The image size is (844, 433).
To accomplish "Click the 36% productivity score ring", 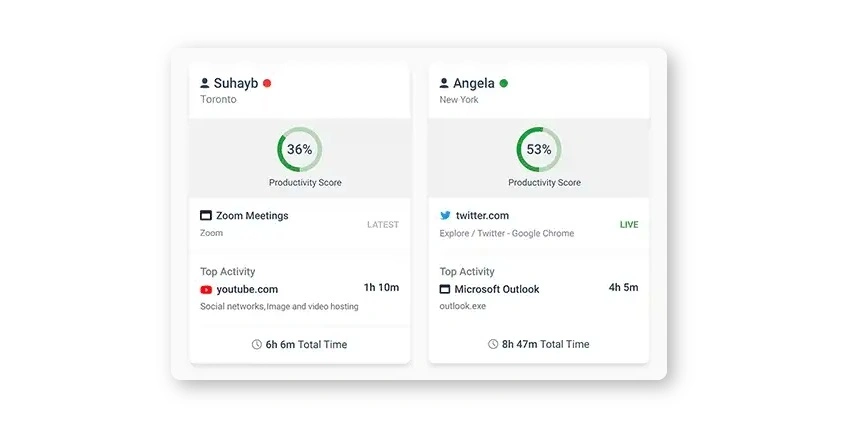I will [299, 149].
